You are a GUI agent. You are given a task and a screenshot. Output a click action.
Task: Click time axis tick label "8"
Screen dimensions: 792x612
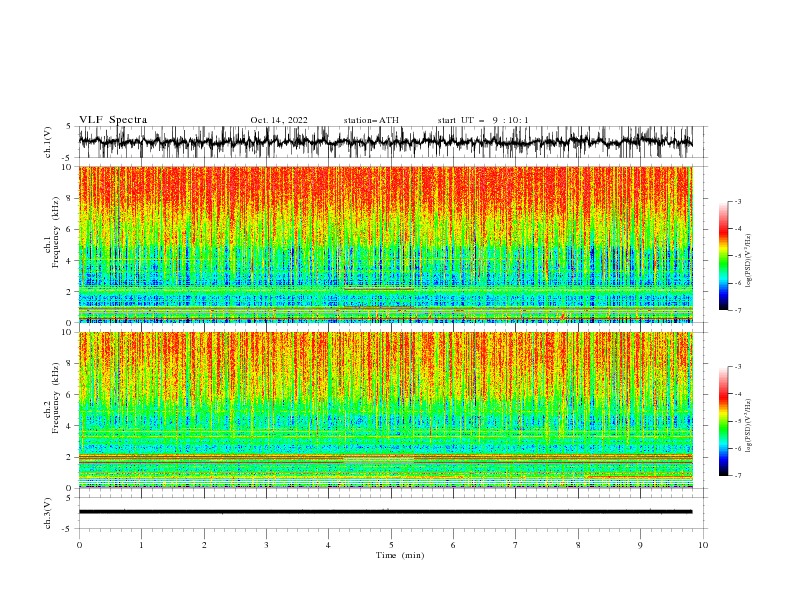[578, 545]
